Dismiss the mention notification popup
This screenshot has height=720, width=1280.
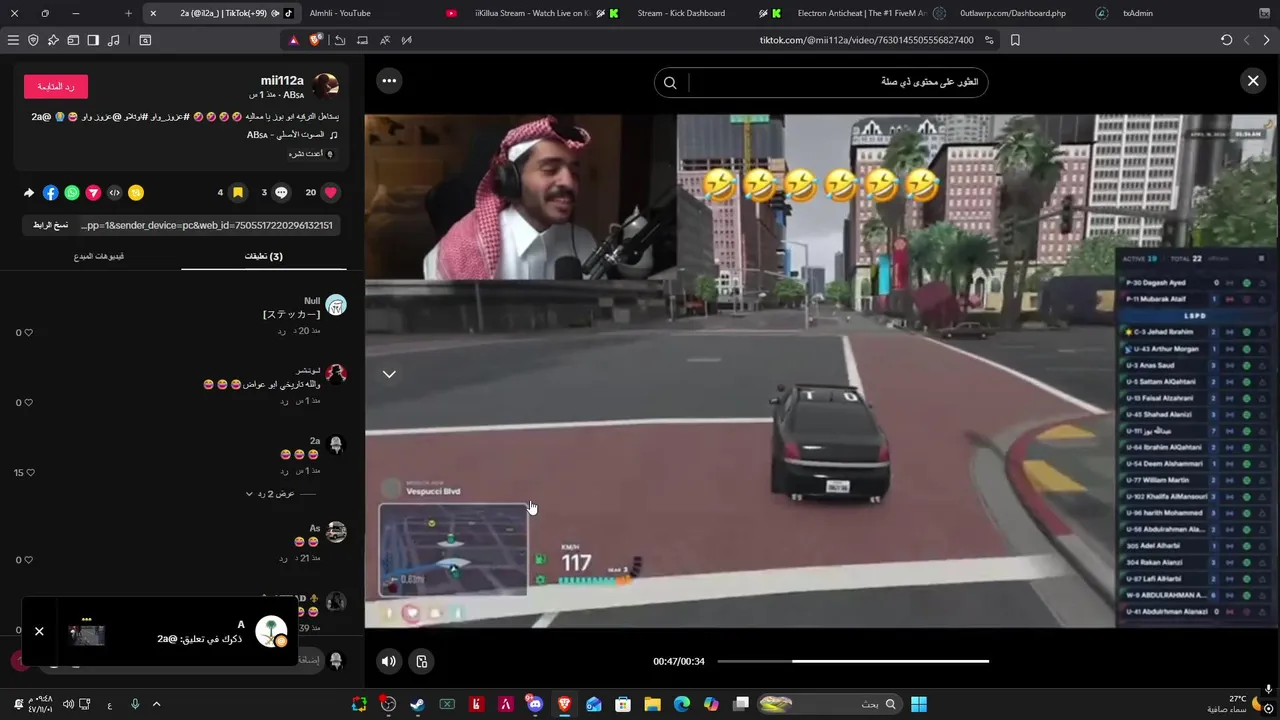39,631
